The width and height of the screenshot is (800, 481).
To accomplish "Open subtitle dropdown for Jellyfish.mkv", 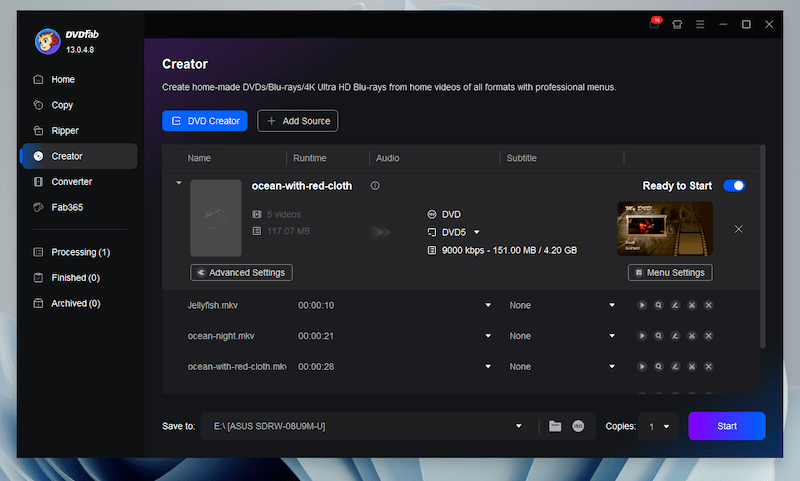I will (612, 305).
